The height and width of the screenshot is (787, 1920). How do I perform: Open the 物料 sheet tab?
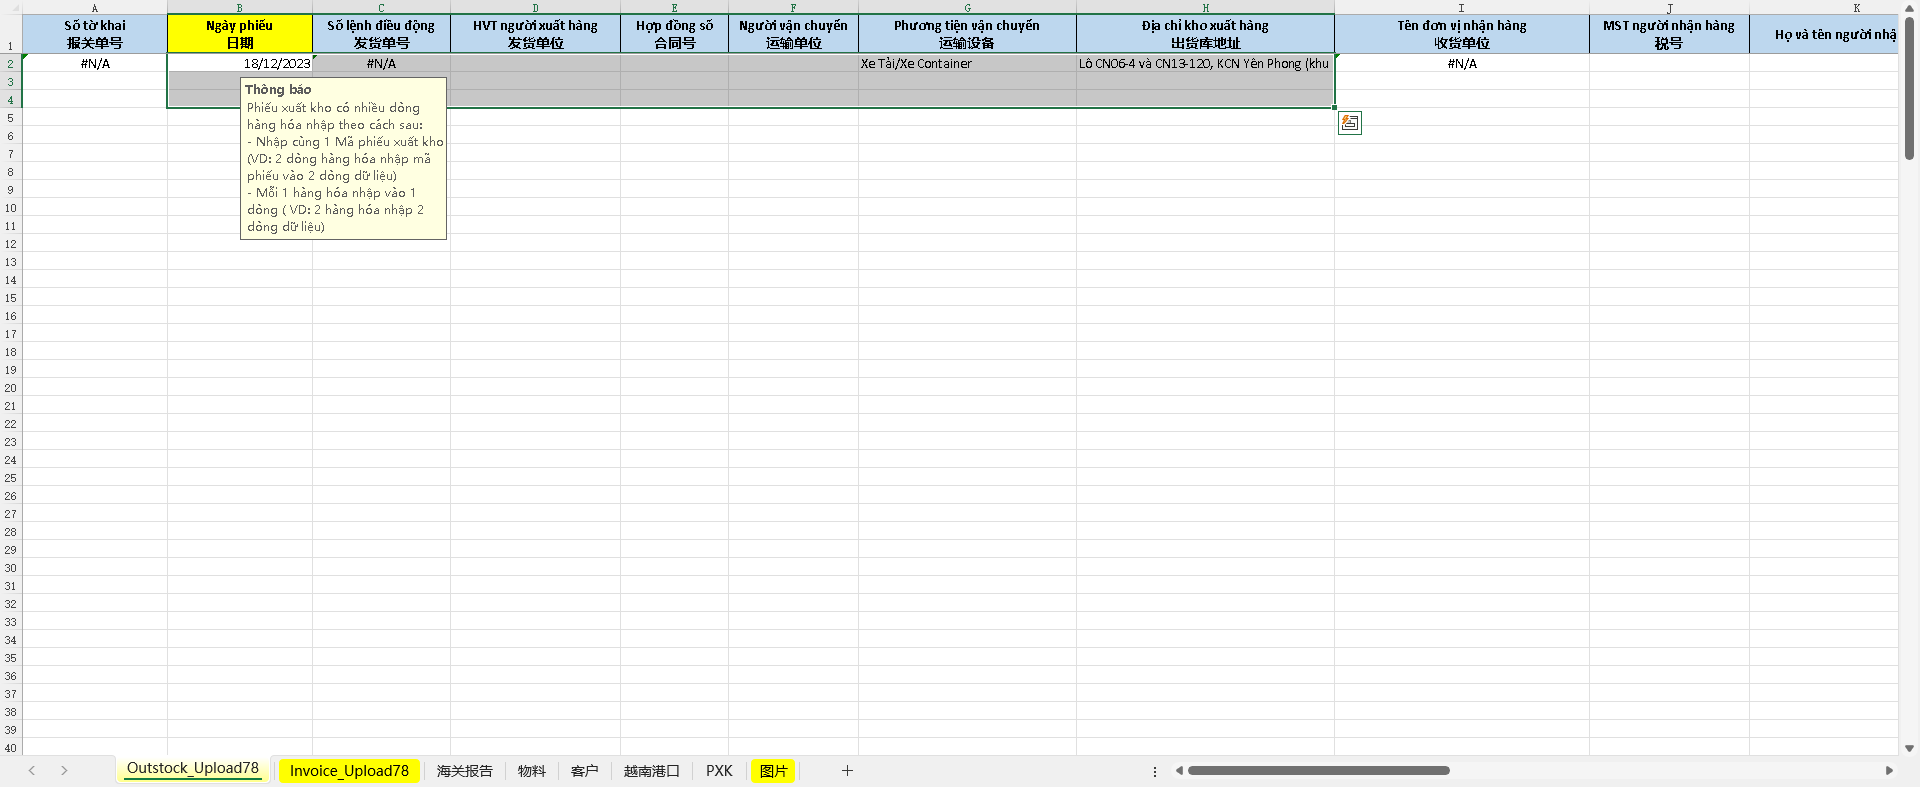532,771
